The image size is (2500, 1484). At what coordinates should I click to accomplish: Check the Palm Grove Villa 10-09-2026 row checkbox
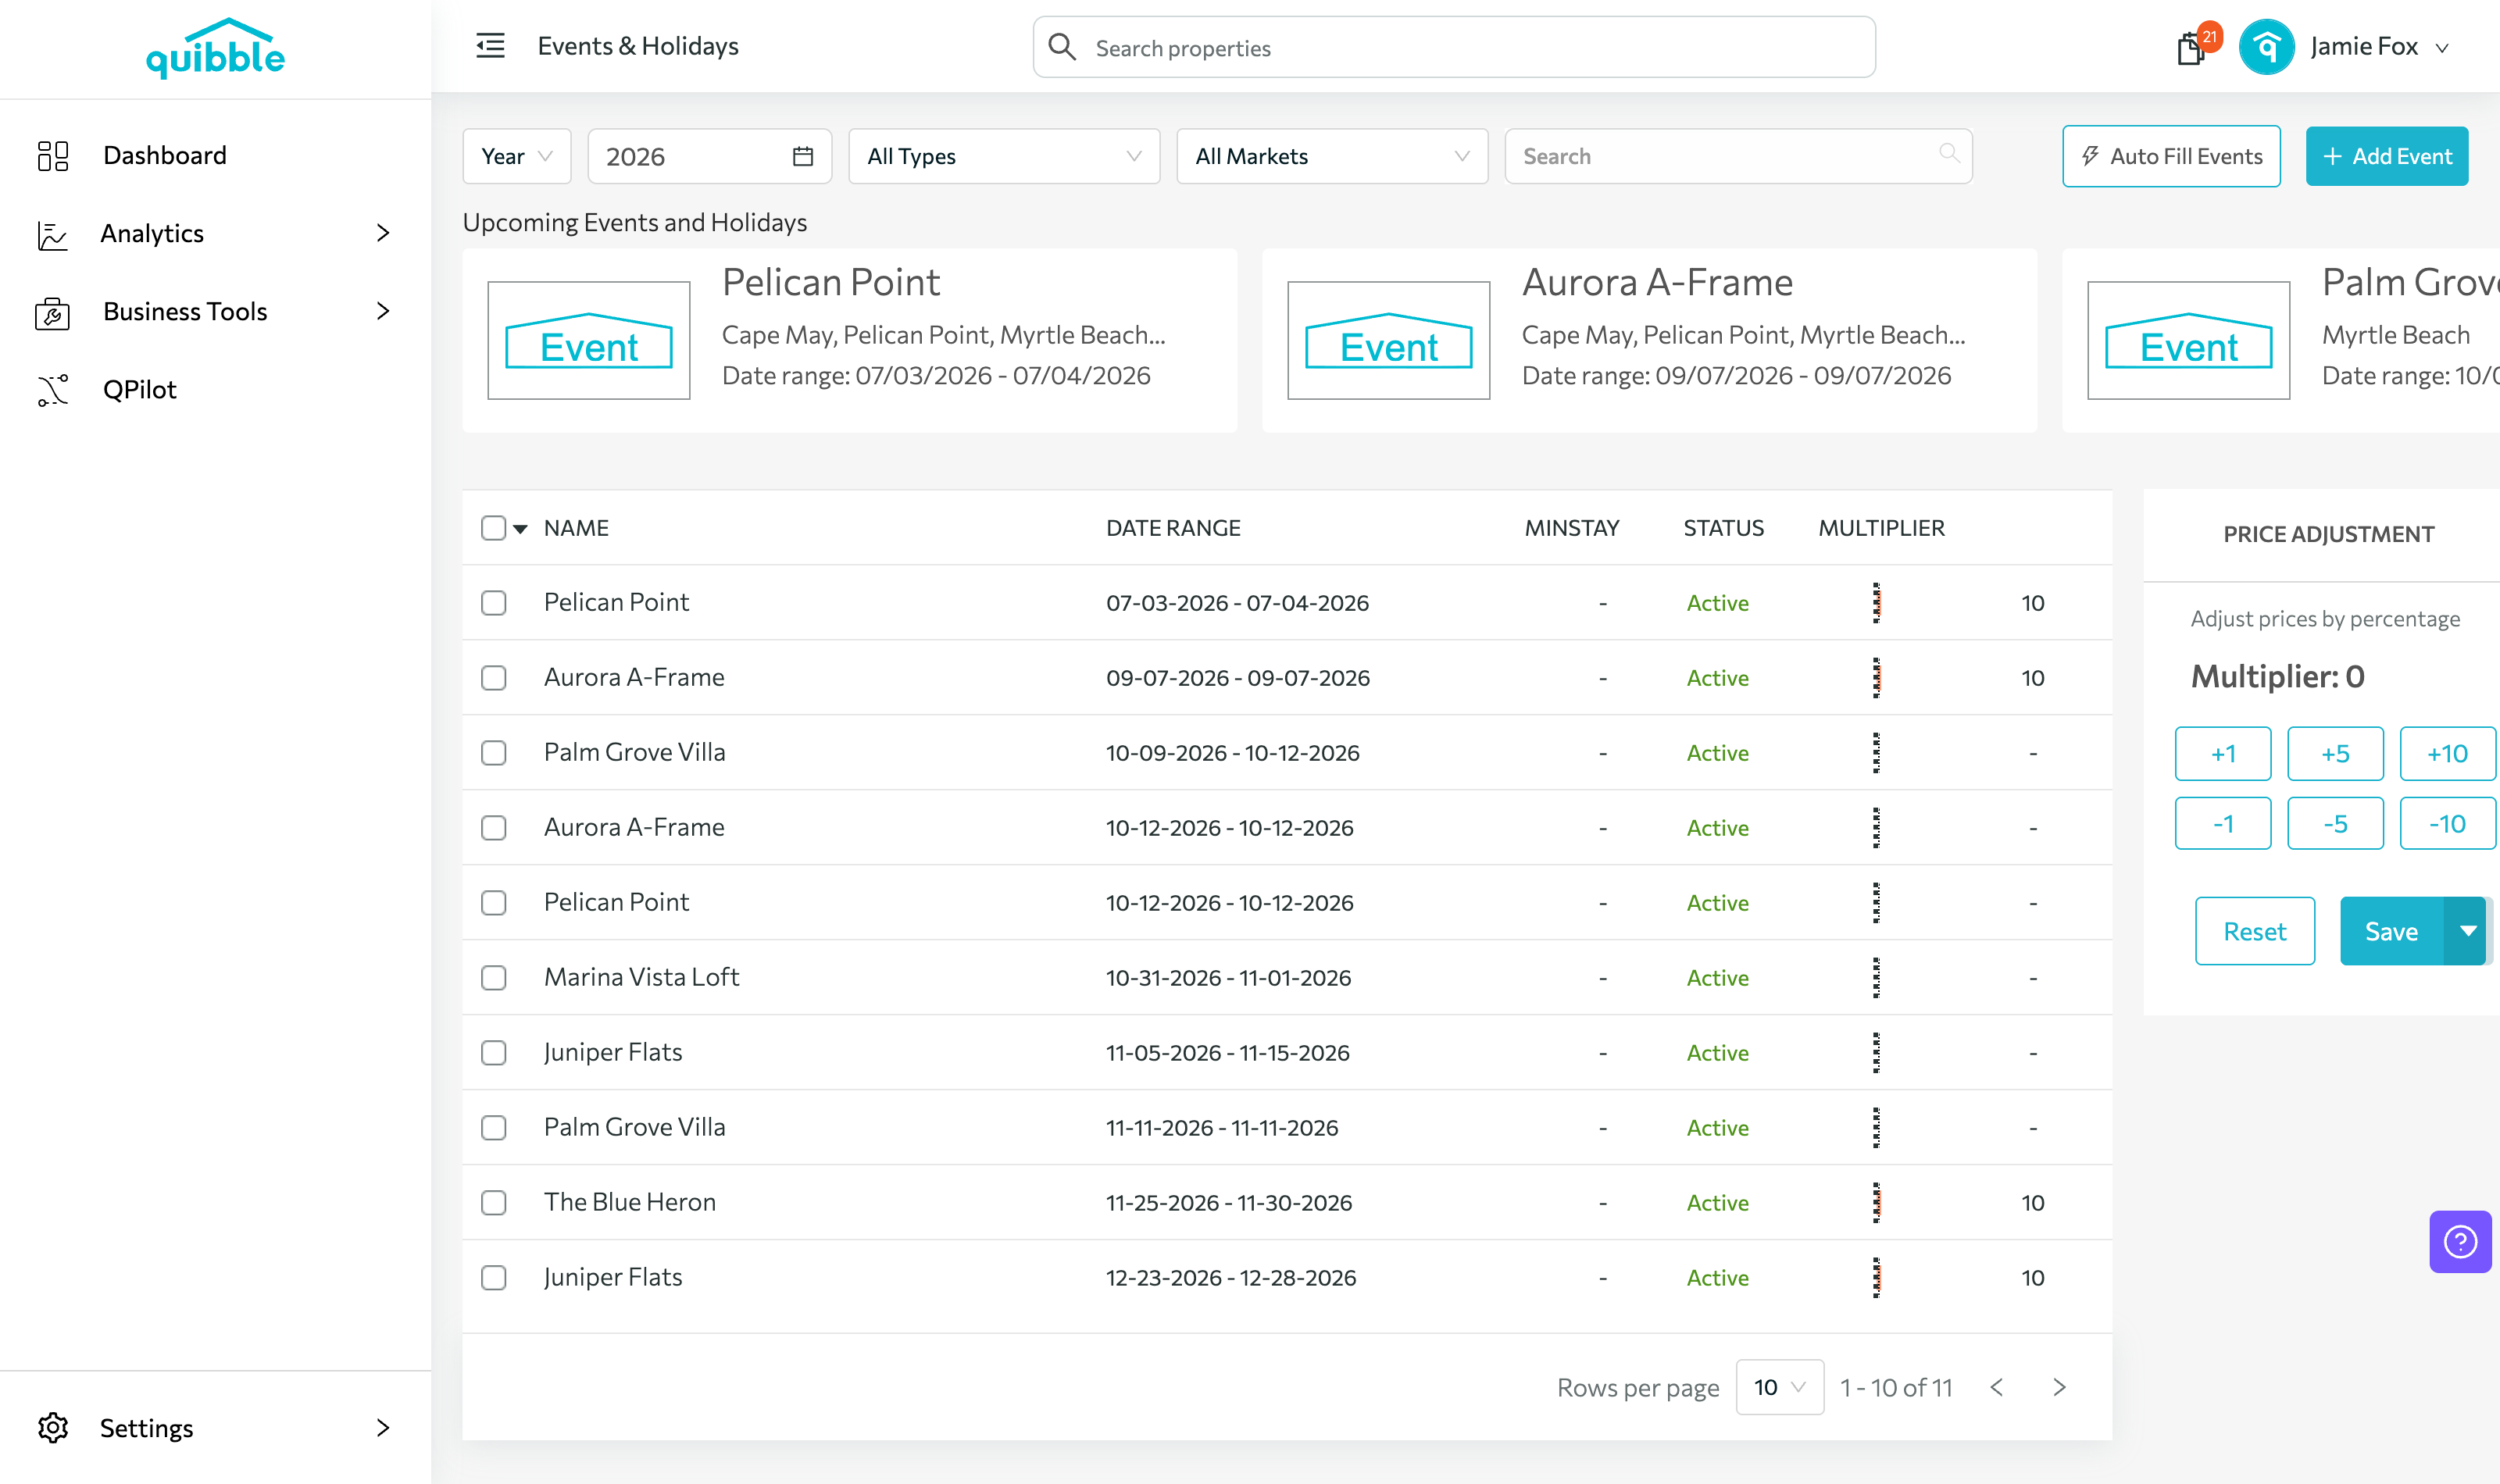tap(494, 753)
